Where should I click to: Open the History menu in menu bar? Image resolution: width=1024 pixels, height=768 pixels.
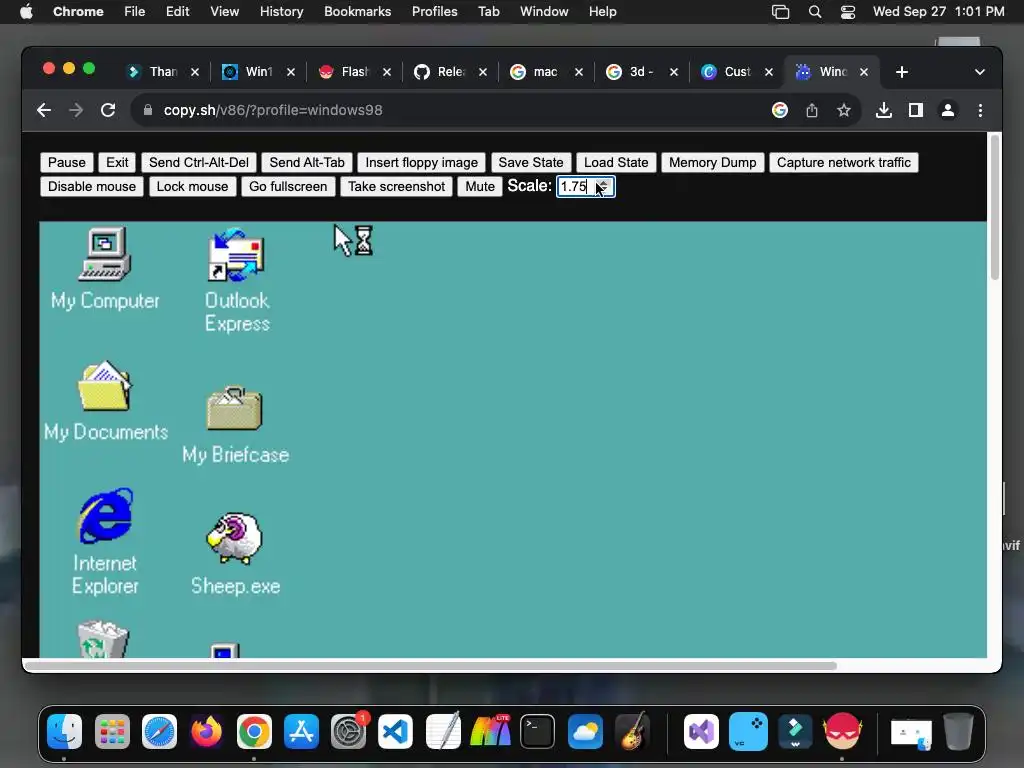click(x=281, y=12)
